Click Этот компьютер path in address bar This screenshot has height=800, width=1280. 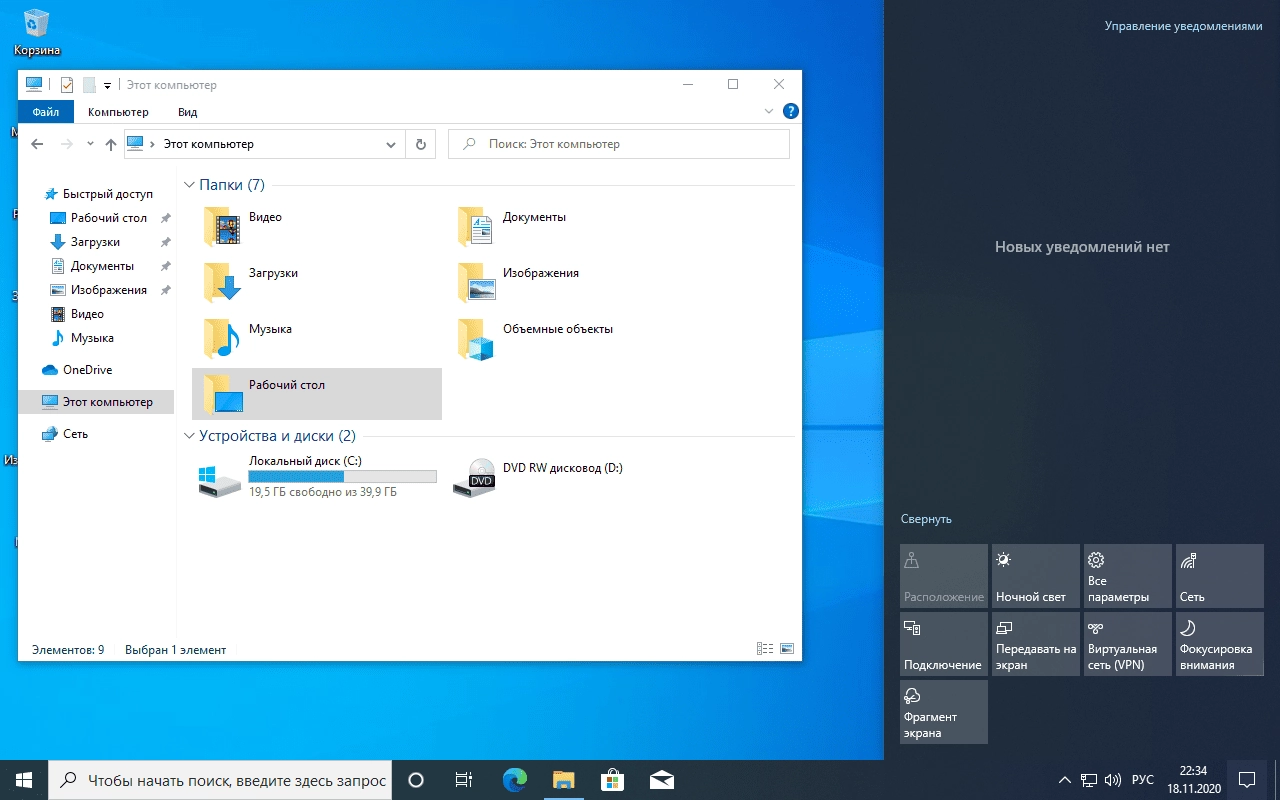pyautogui.click(x=208, y=144)
